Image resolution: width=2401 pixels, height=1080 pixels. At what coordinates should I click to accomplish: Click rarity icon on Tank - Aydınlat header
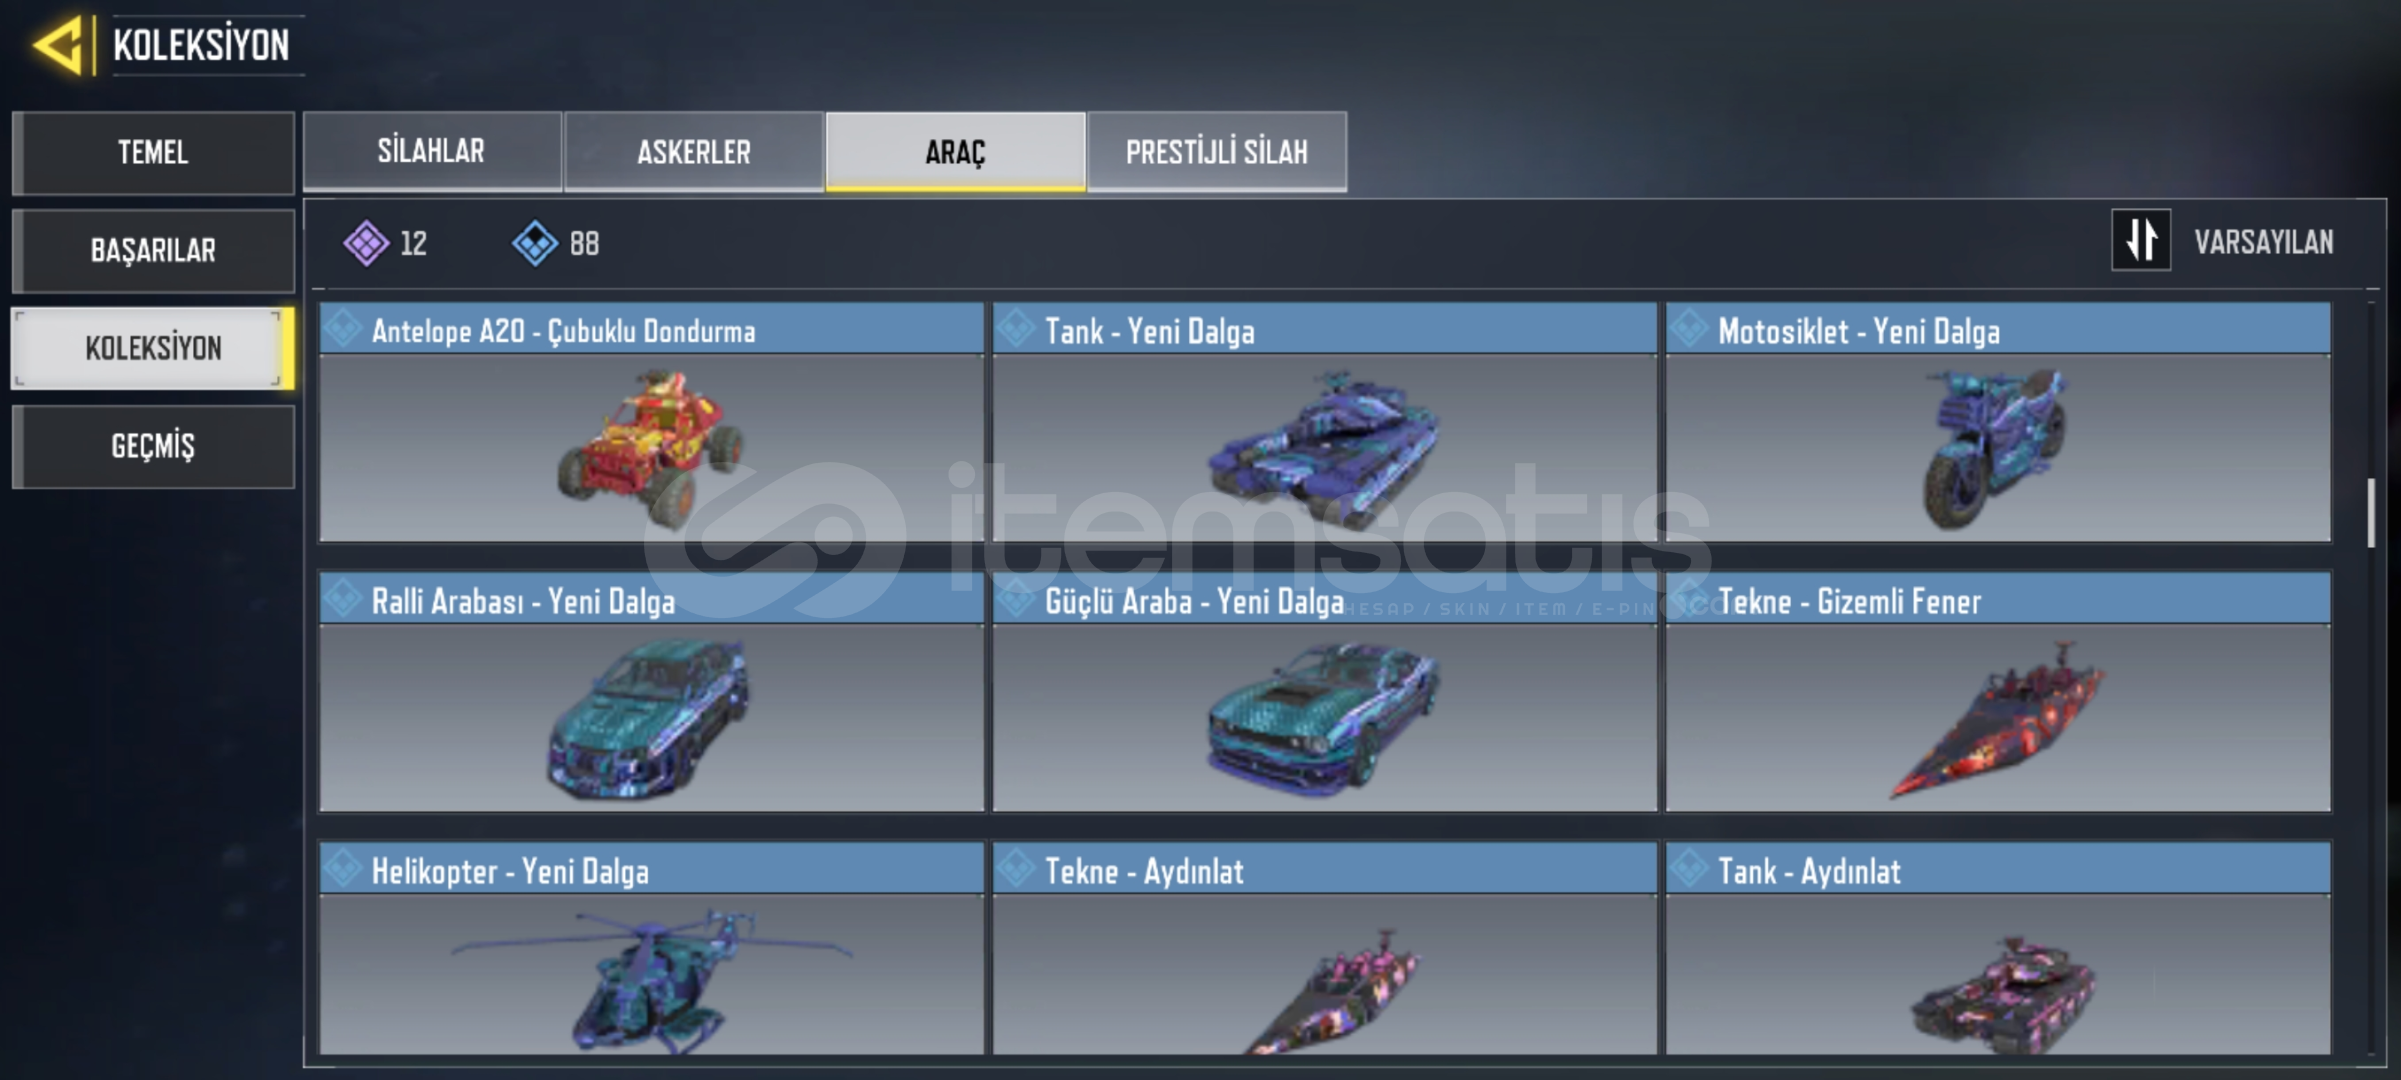click(x=1689, y=869)
